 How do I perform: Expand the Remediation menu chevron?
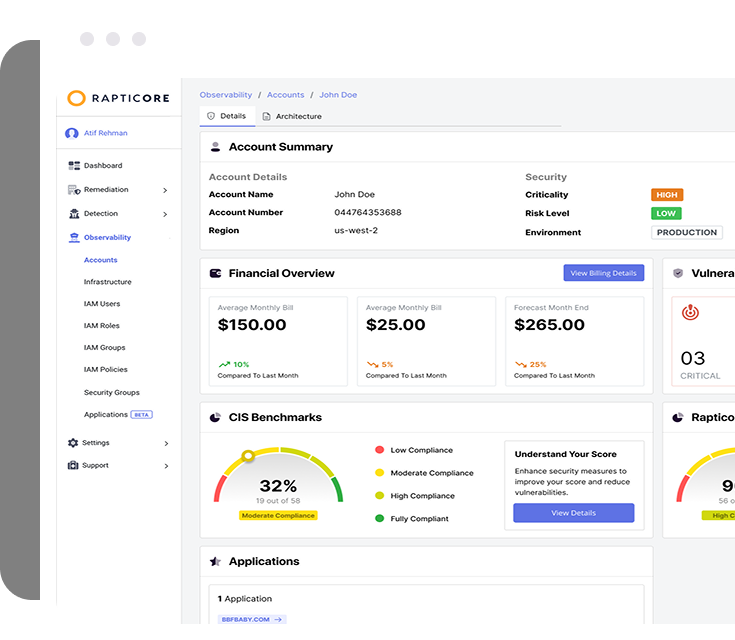click(x=165, y=190)
